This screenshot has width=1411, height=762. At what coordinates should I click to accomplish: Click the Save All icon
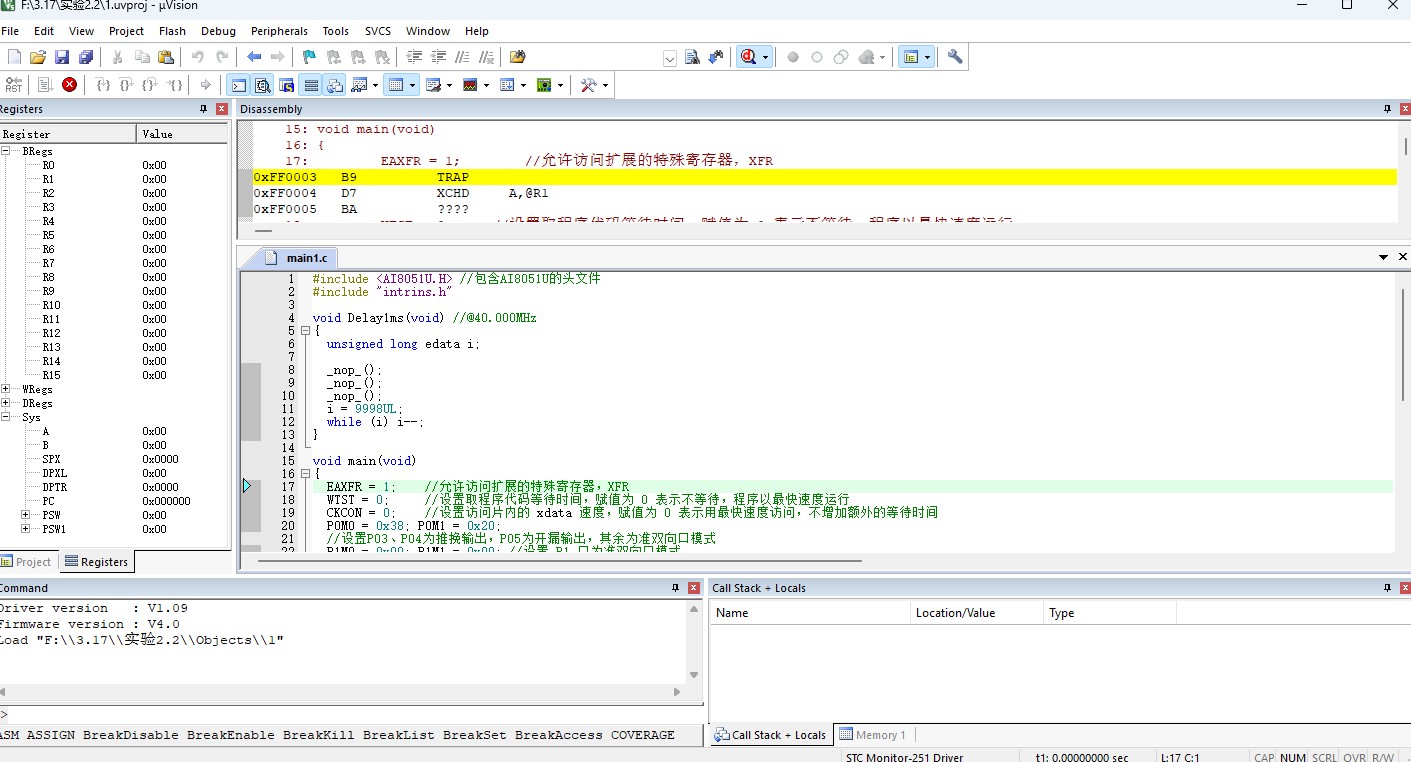tap(86, 57)
